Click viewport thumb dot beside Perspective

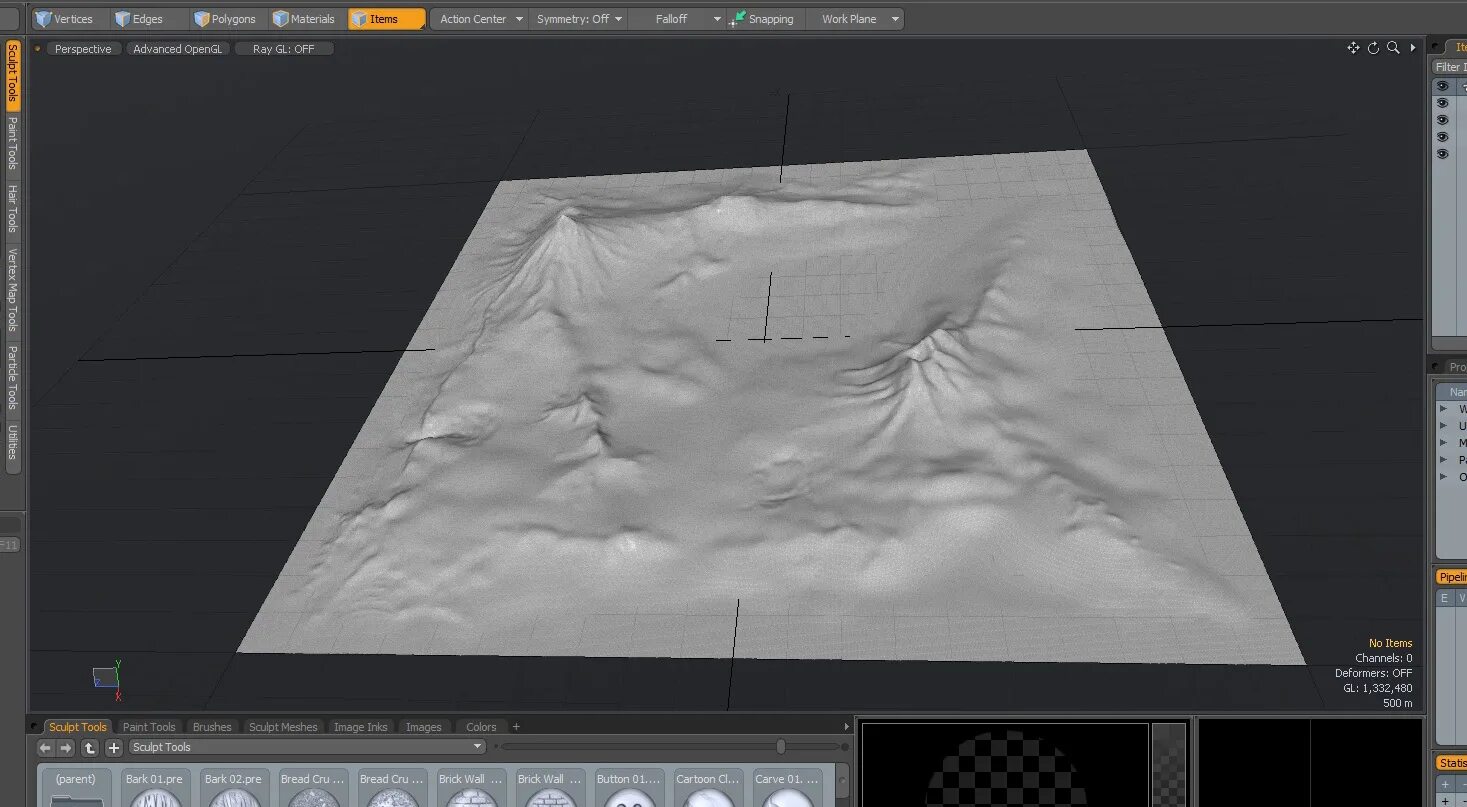38,49
